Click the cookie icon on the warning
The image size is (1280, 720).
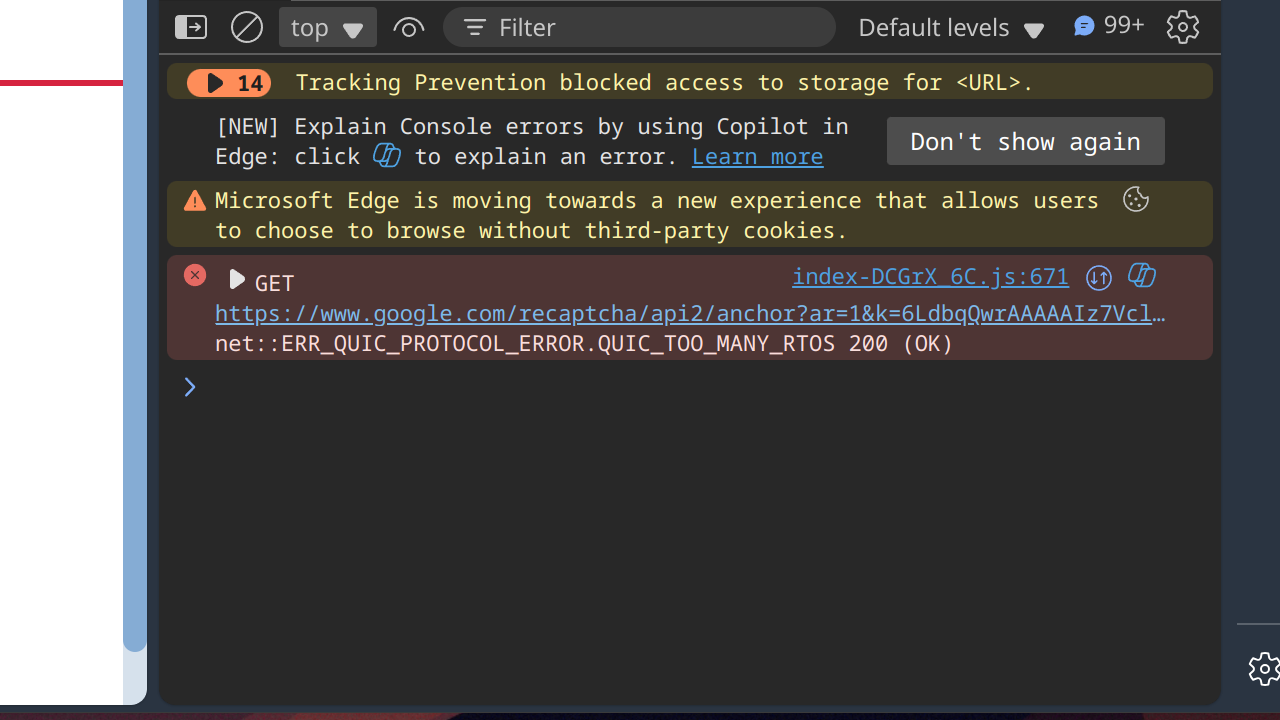coord(1135,200)
